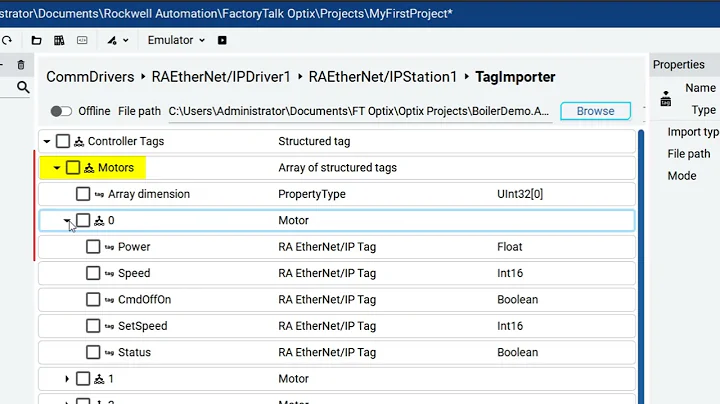Click the Speed tag name

click(134, 273)
